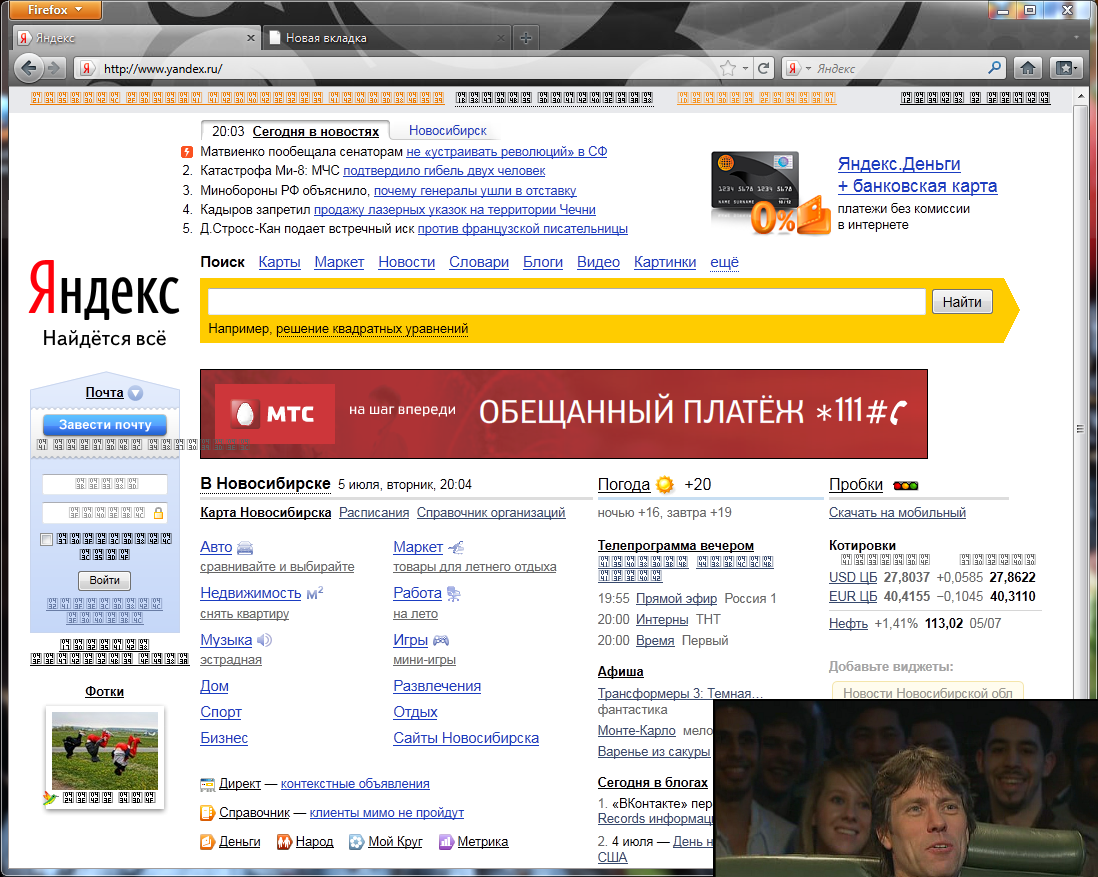Open the search engine dropdown in the search bar
The image size is (1098, 877).
pos(798,68)
